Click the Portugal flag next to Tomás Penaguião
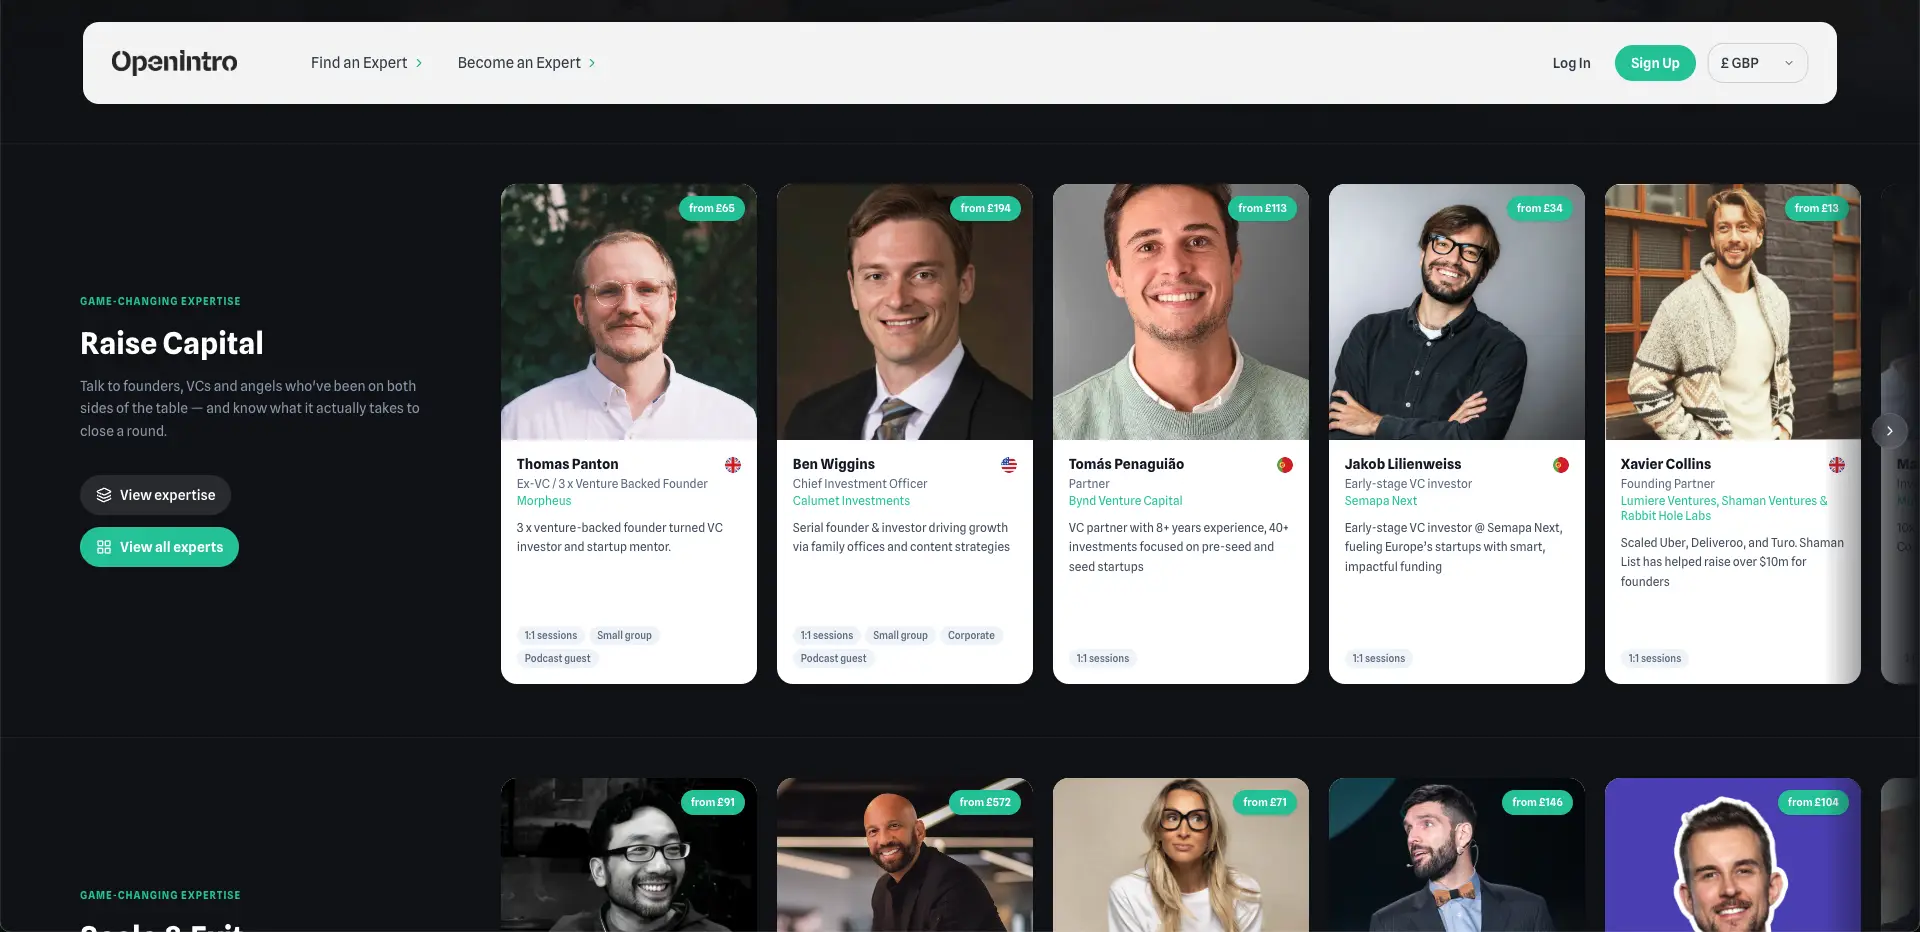This screenshot has height=932, width=1920. tap(1285, 465)
